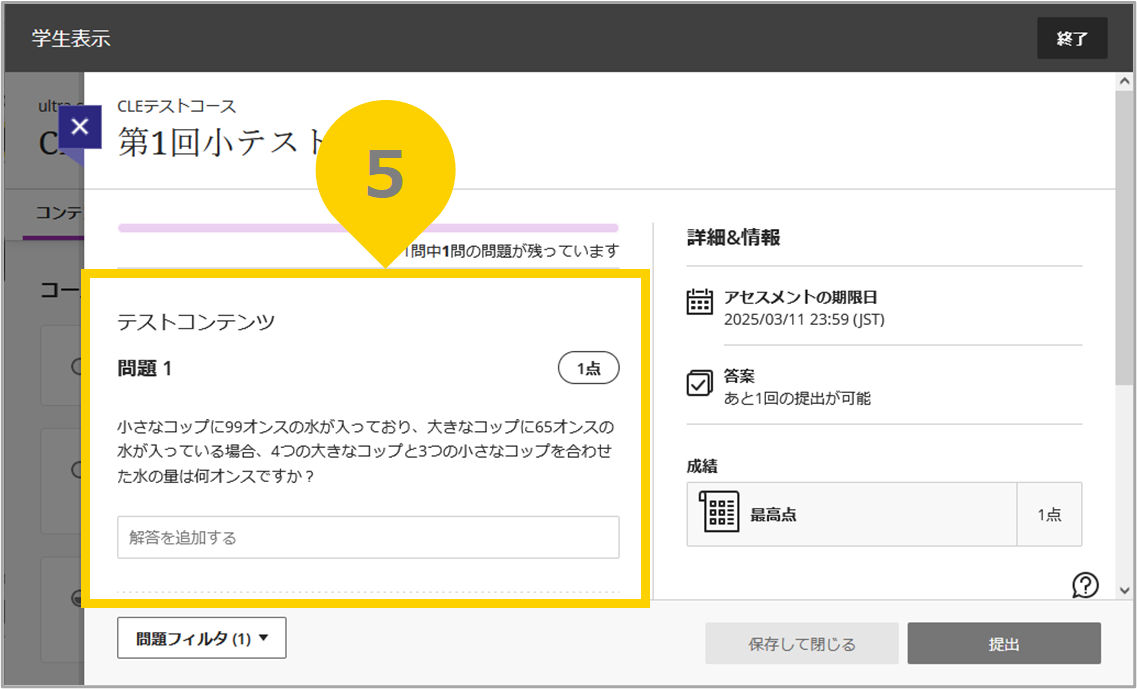Click the calendar icon by アセスメントの期限日
The width and height of the screenshot is (1137, 689).
pyautogui.click(x=700, y=301)
